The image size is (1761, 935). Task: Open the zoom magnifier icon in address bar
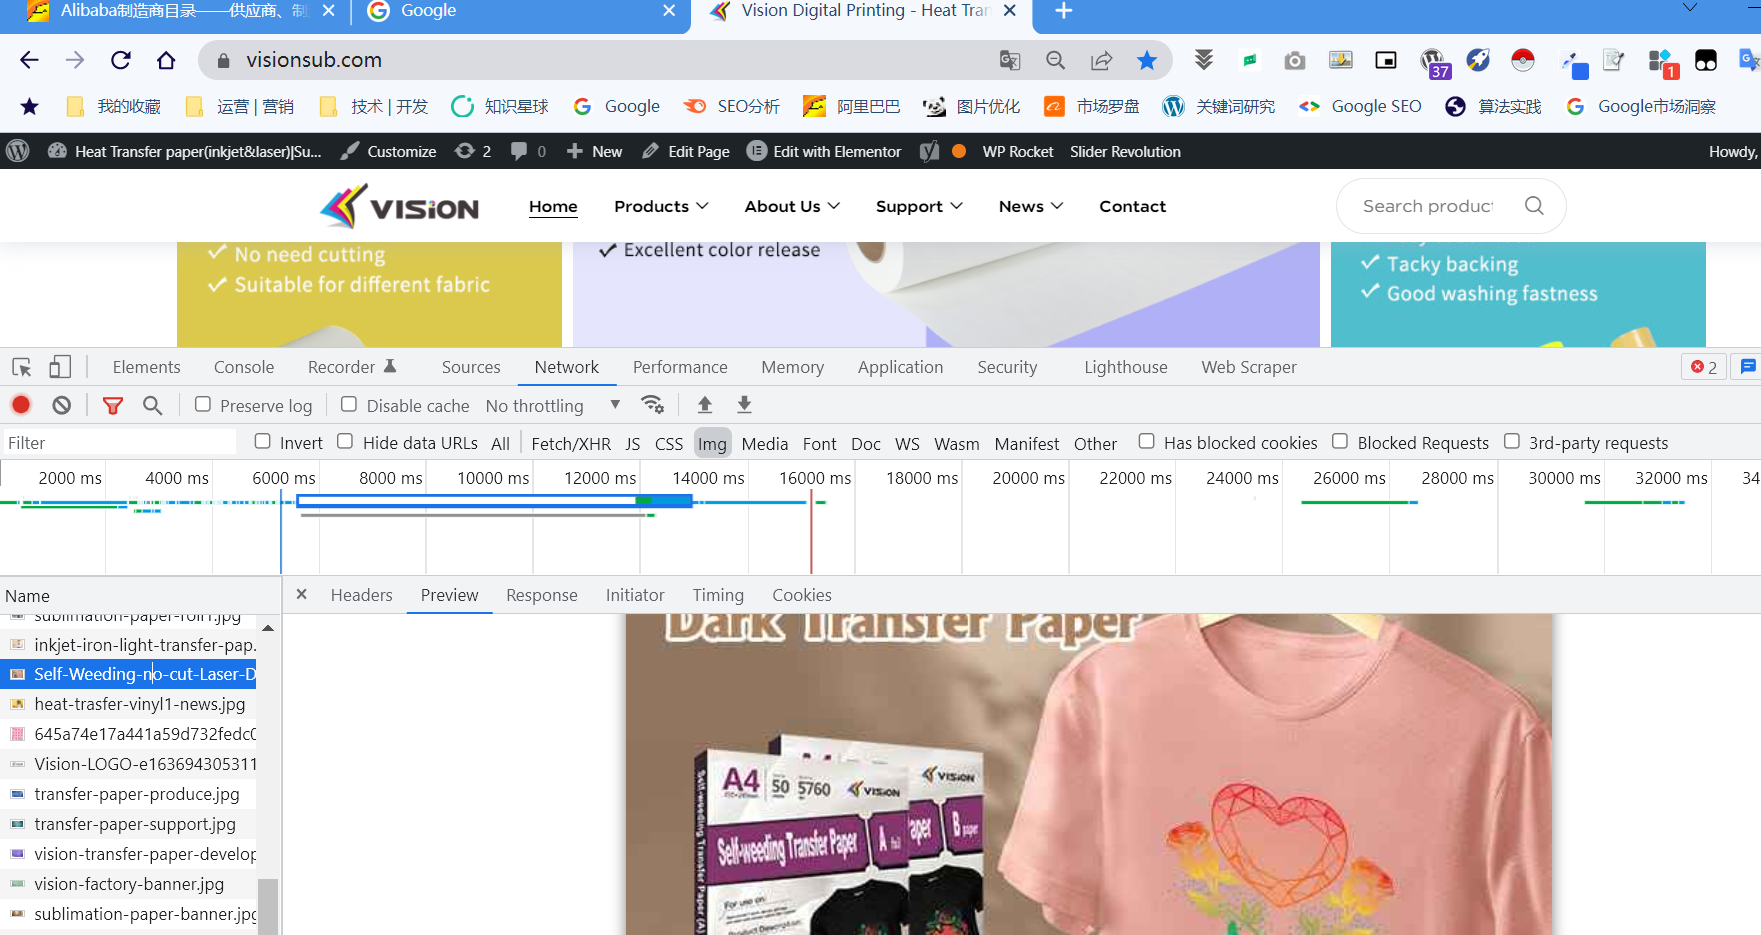(1055, 61)
